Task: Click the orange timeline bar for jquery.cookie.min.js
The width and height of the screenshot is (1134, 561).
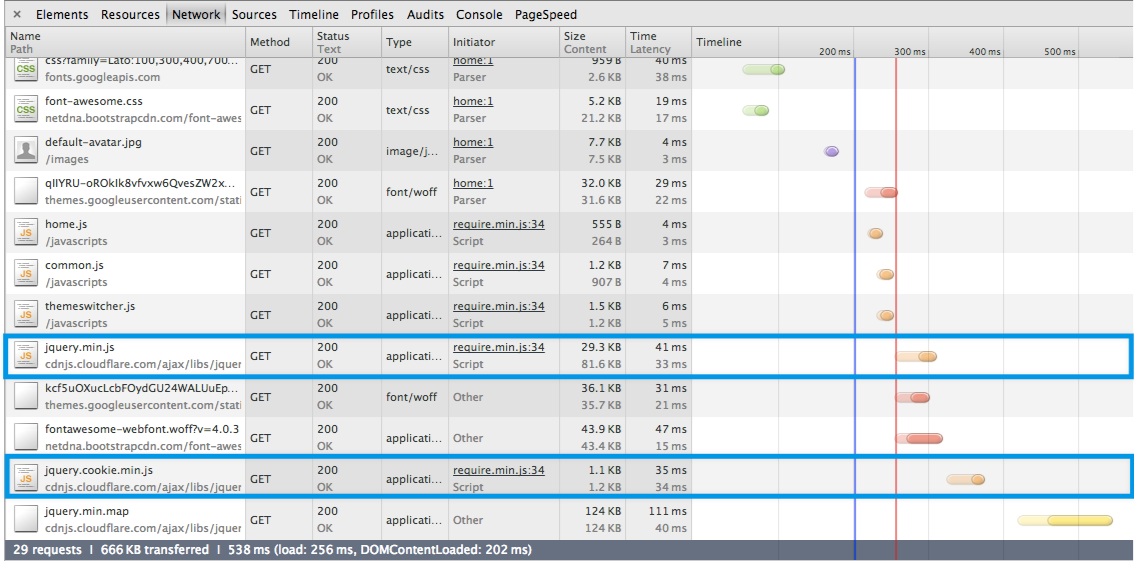Action: [x=965, y=479]
